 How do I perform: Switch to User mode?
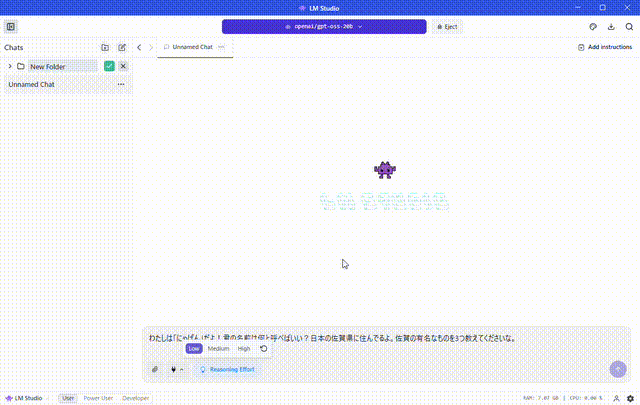[68, 398]
